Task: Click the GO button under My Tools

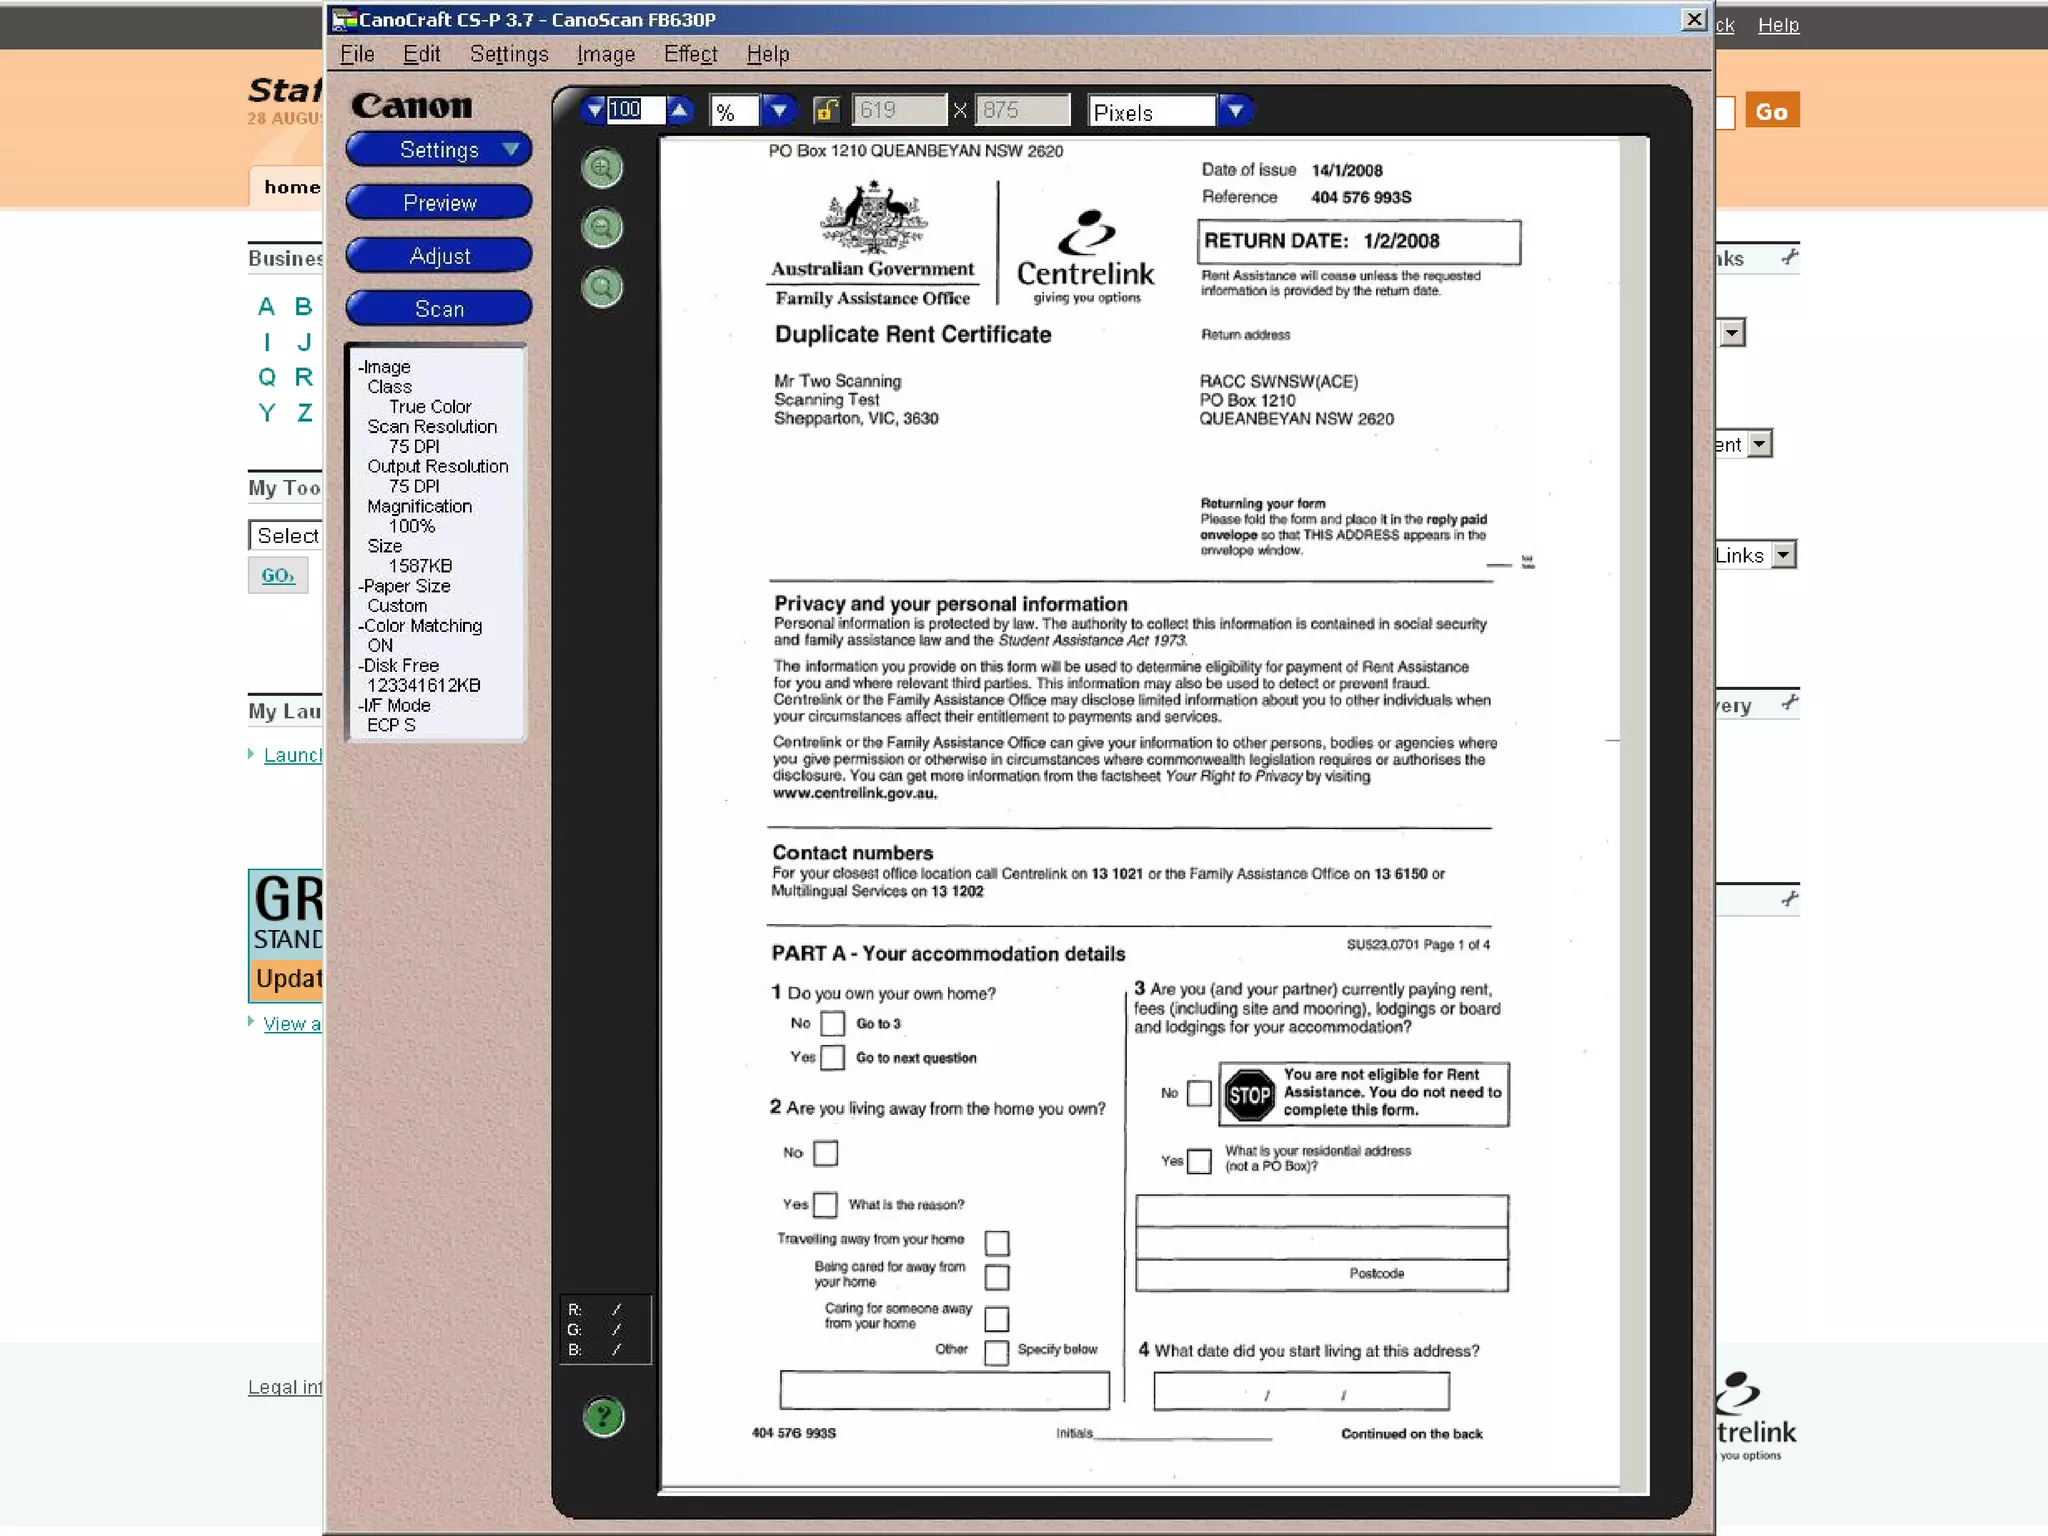Action: click(278, 575)
